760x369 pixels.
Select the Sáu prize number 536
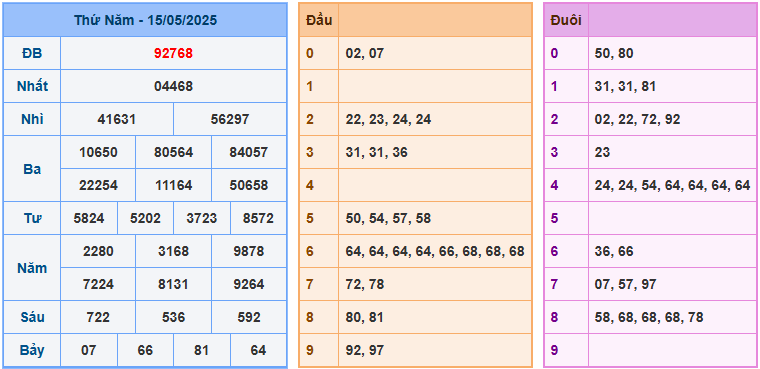pos(174,317)
